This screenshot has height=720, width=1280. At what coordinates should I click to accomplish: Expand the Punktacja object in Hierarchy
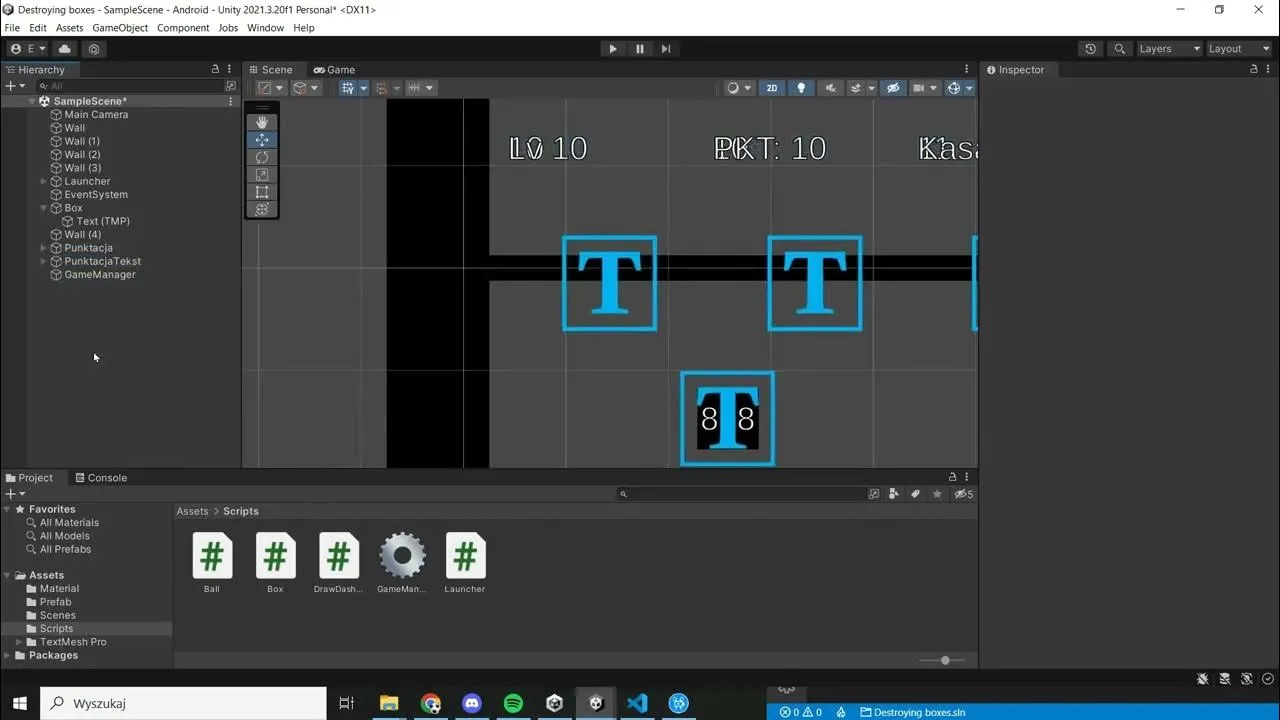click(x=43, y=248)
